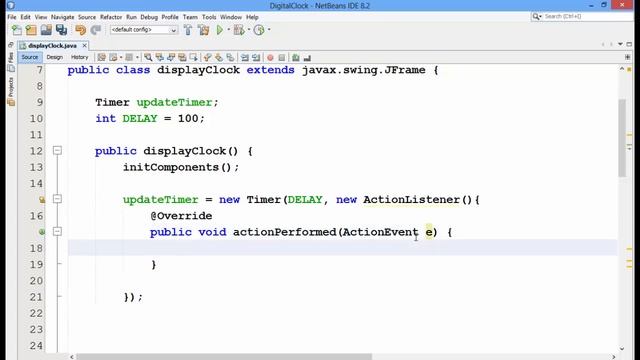Open the Profile Project dropdown arrow
Screen dimensions: 640x360
269,30
